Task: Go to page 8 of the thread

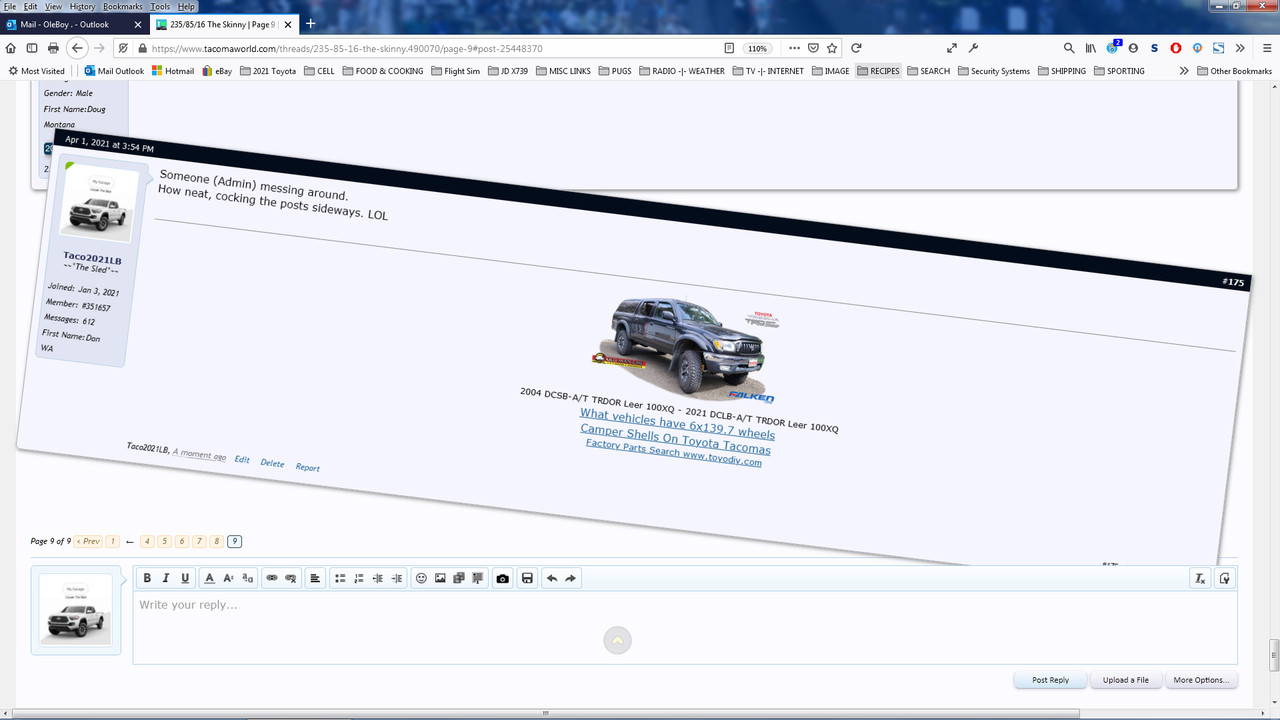Action: coord(217,541)
